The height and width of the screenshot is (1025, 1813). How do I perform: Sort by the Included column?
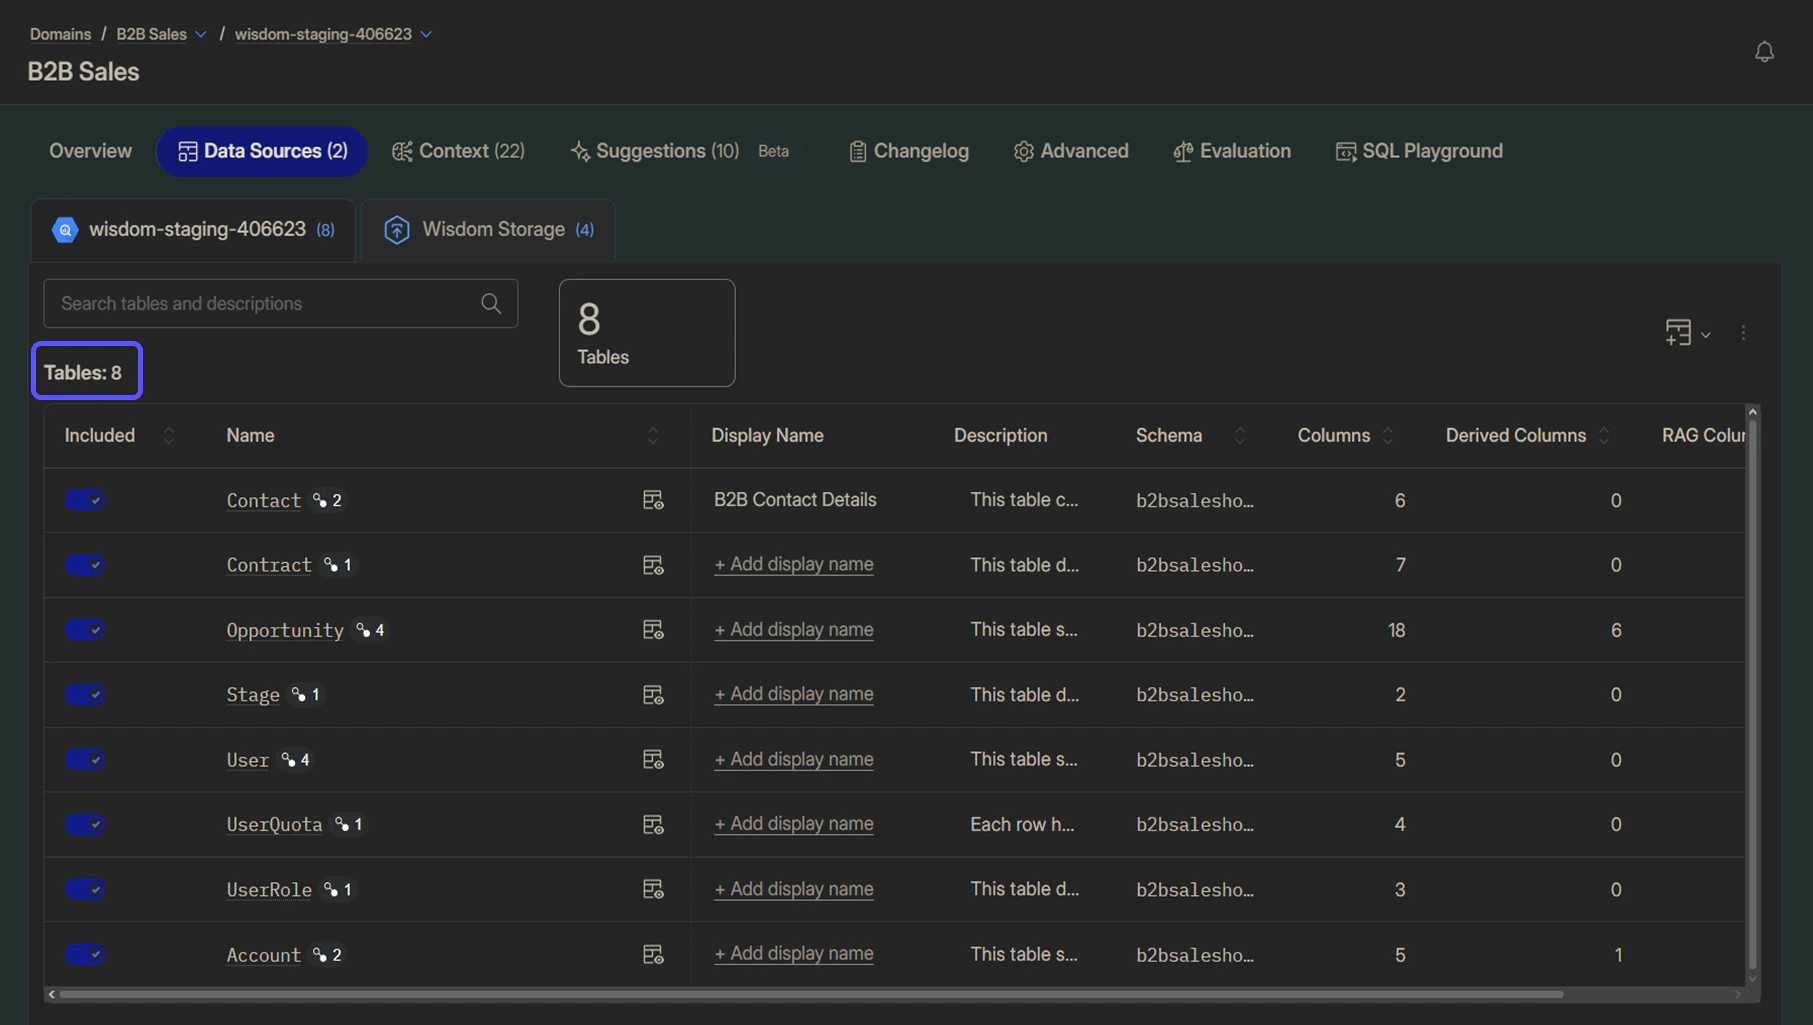[x=168, y=435]
